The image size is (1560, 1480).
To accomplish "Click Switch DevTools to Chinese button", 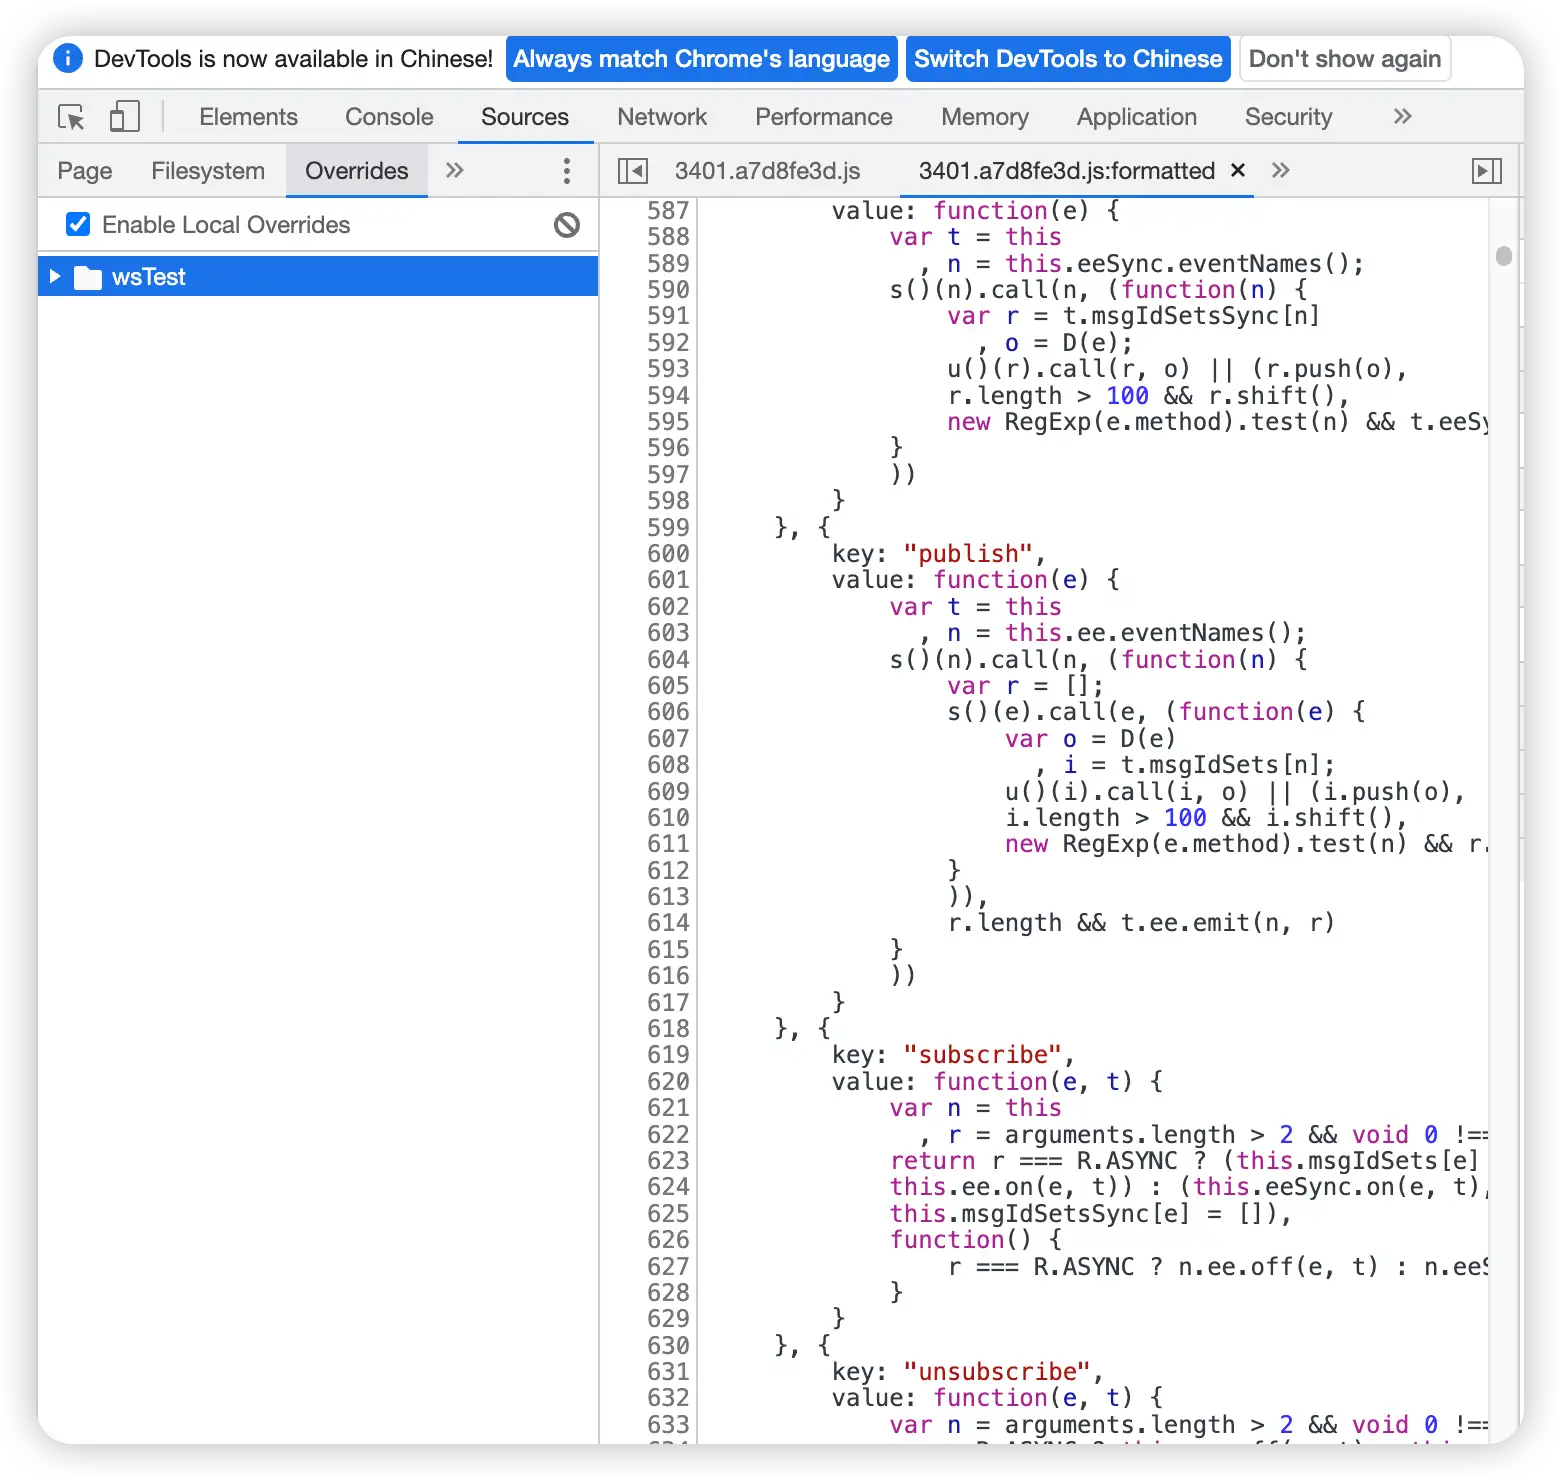I will click(1068, 59).
